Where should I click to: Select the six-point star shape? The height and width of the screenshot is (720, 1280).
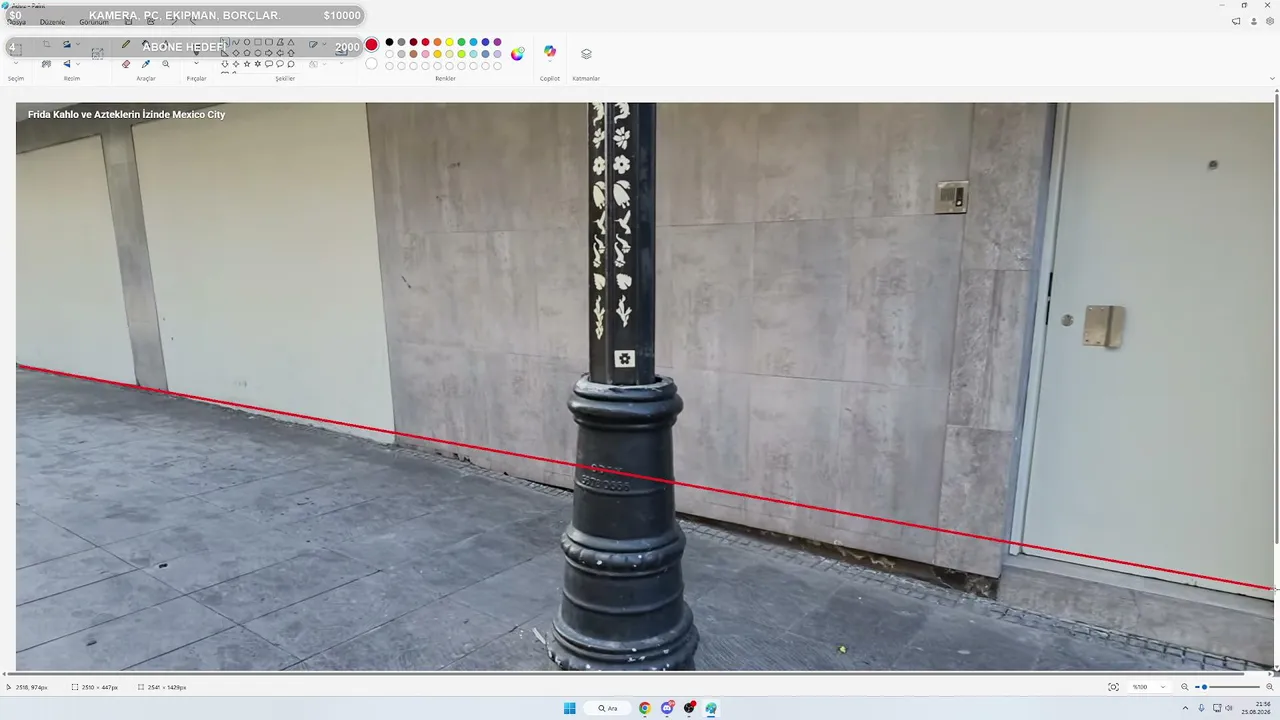click(x=258, y=64)
